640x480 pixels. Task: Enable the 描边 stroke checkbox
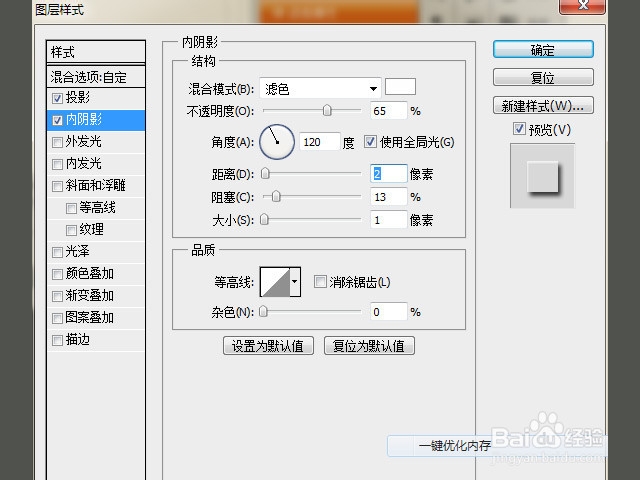point(57,340)
